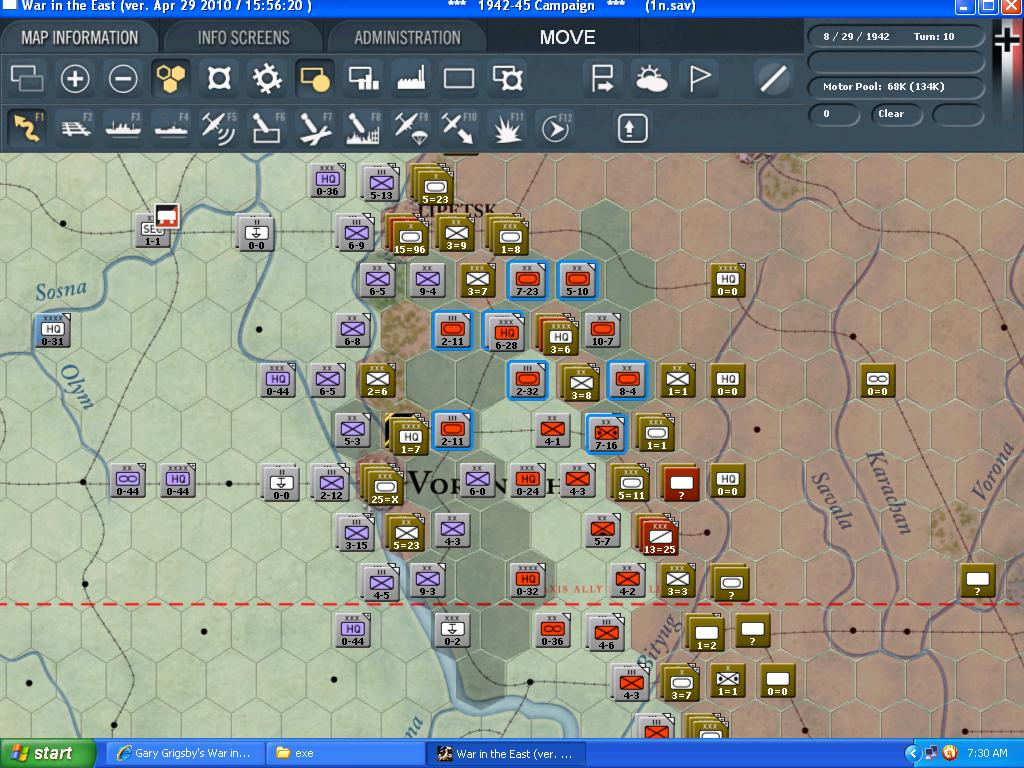Toggle the weather sun-and-cloud icon
The width and height of the screenshot is (1024, 768).
click(651, 79)
